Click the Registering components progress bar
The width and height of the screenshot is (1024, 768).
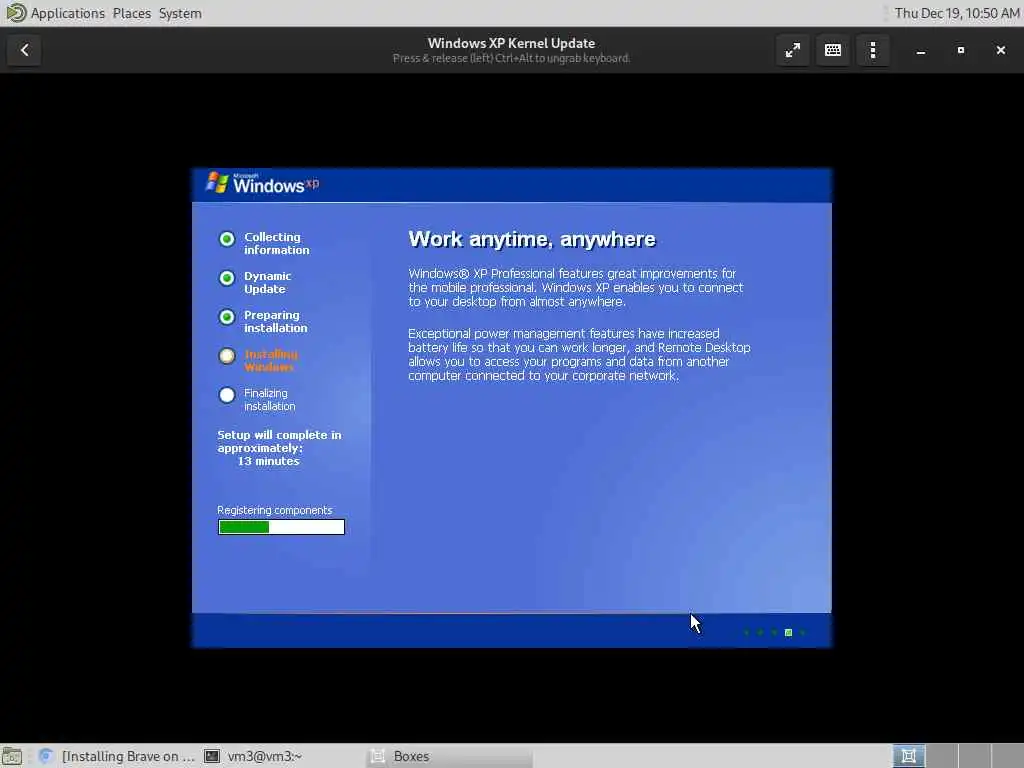pyautogui.click(x=281, y=527)
